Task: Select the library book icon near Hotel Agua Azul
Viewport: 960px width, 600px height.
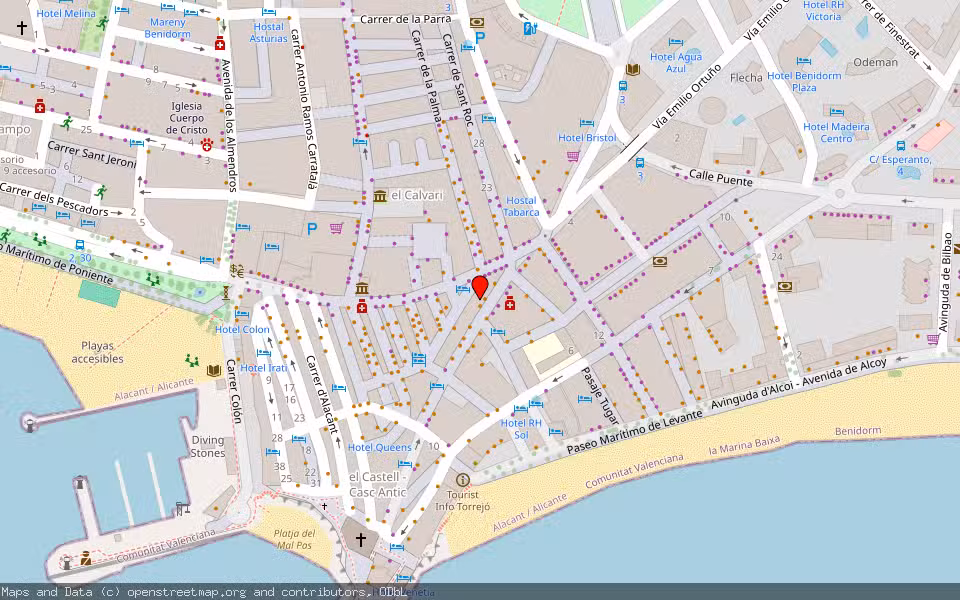Action: coord(633,70)
